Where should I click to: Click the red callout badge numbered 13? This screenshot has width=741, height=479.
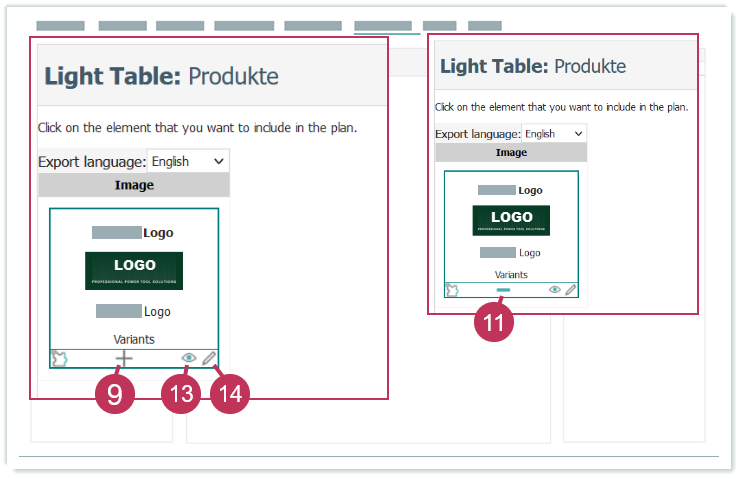181,394
